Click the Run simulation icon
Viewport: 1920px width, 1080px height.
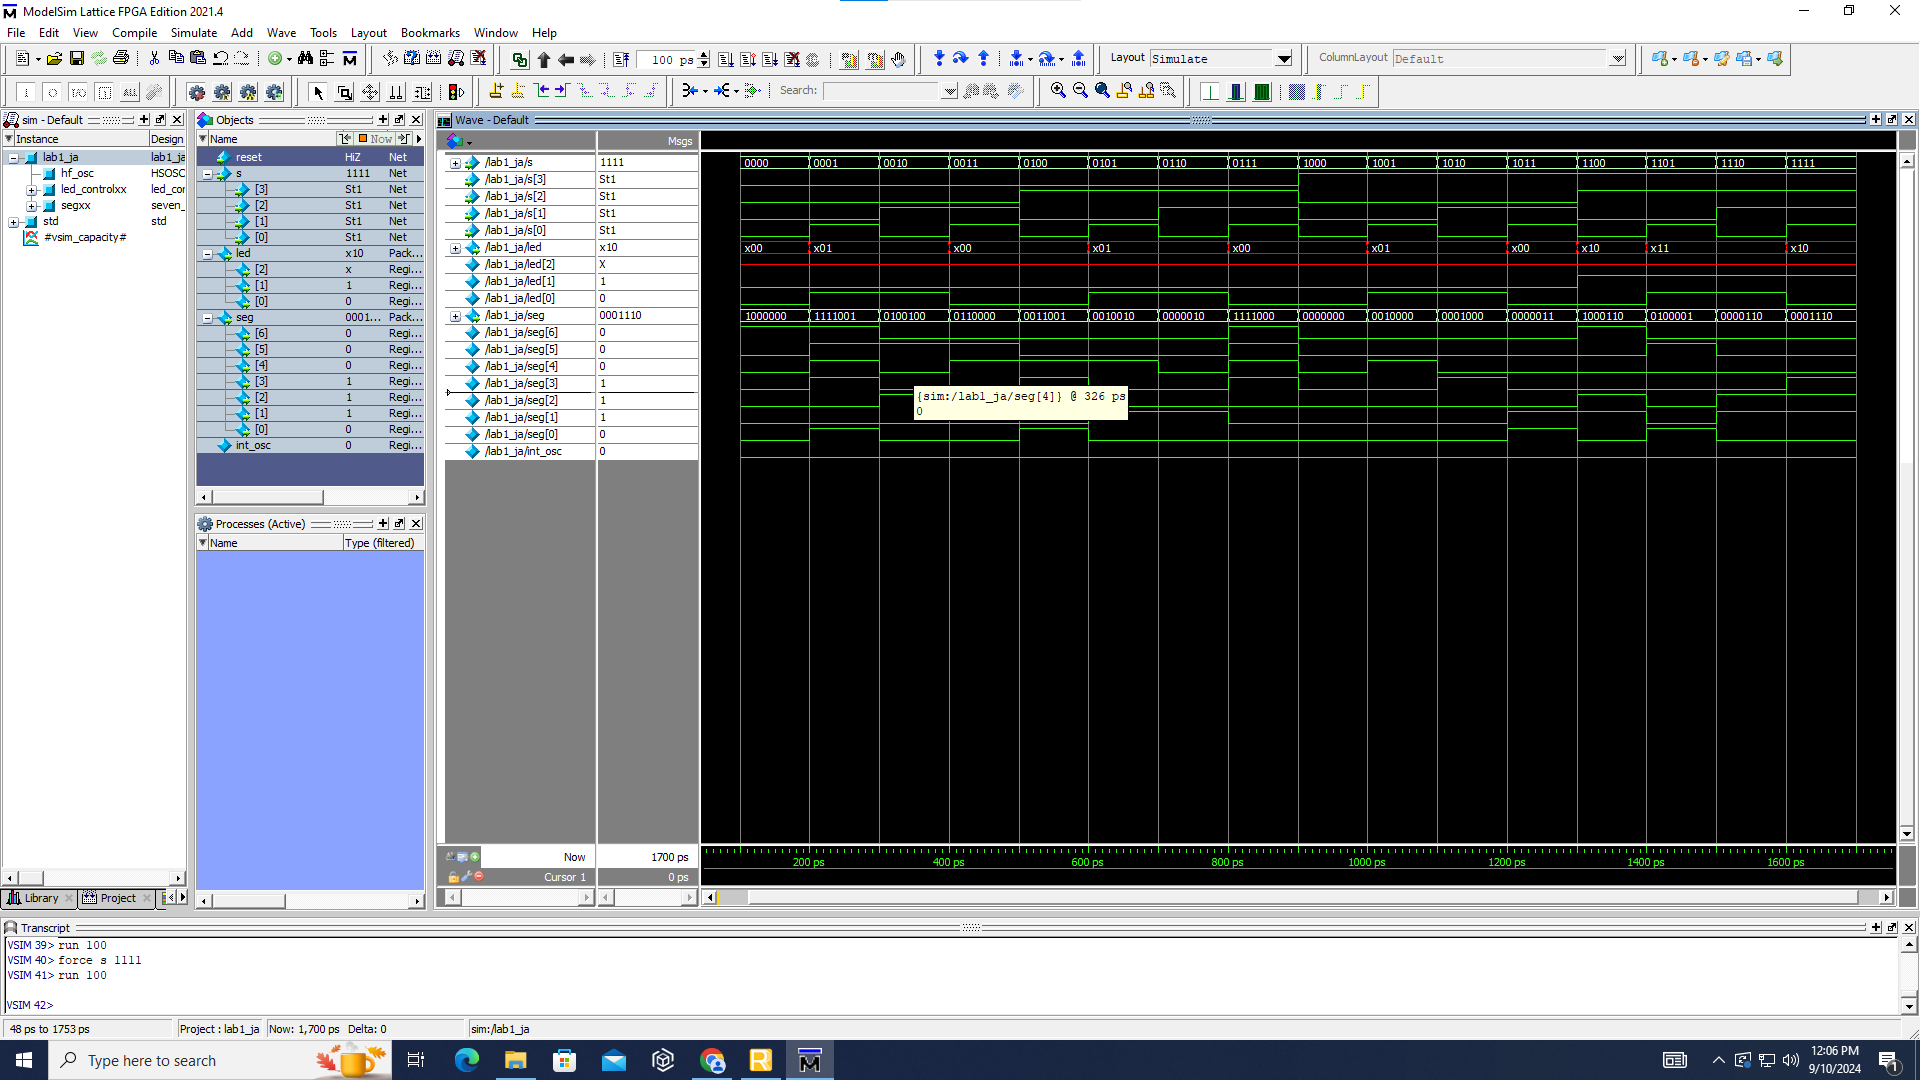[726, 59]
